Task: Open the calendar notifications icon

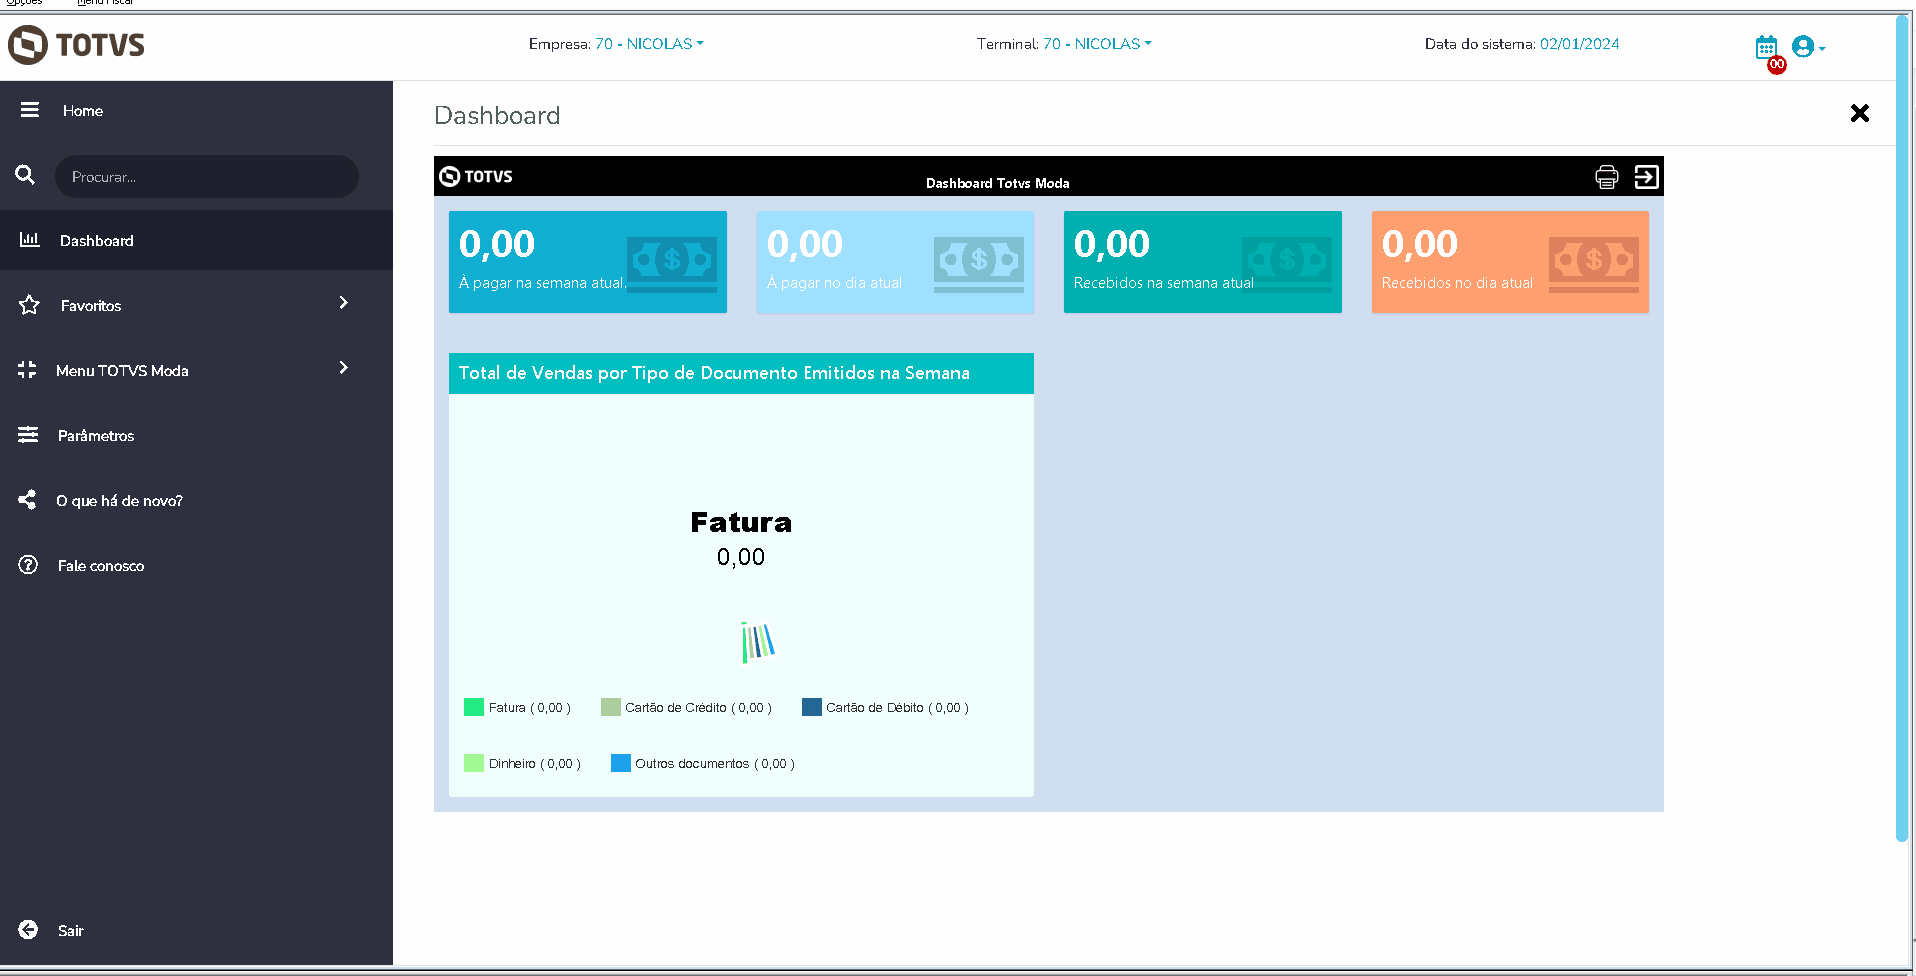Action: [x=1766, y=47]
